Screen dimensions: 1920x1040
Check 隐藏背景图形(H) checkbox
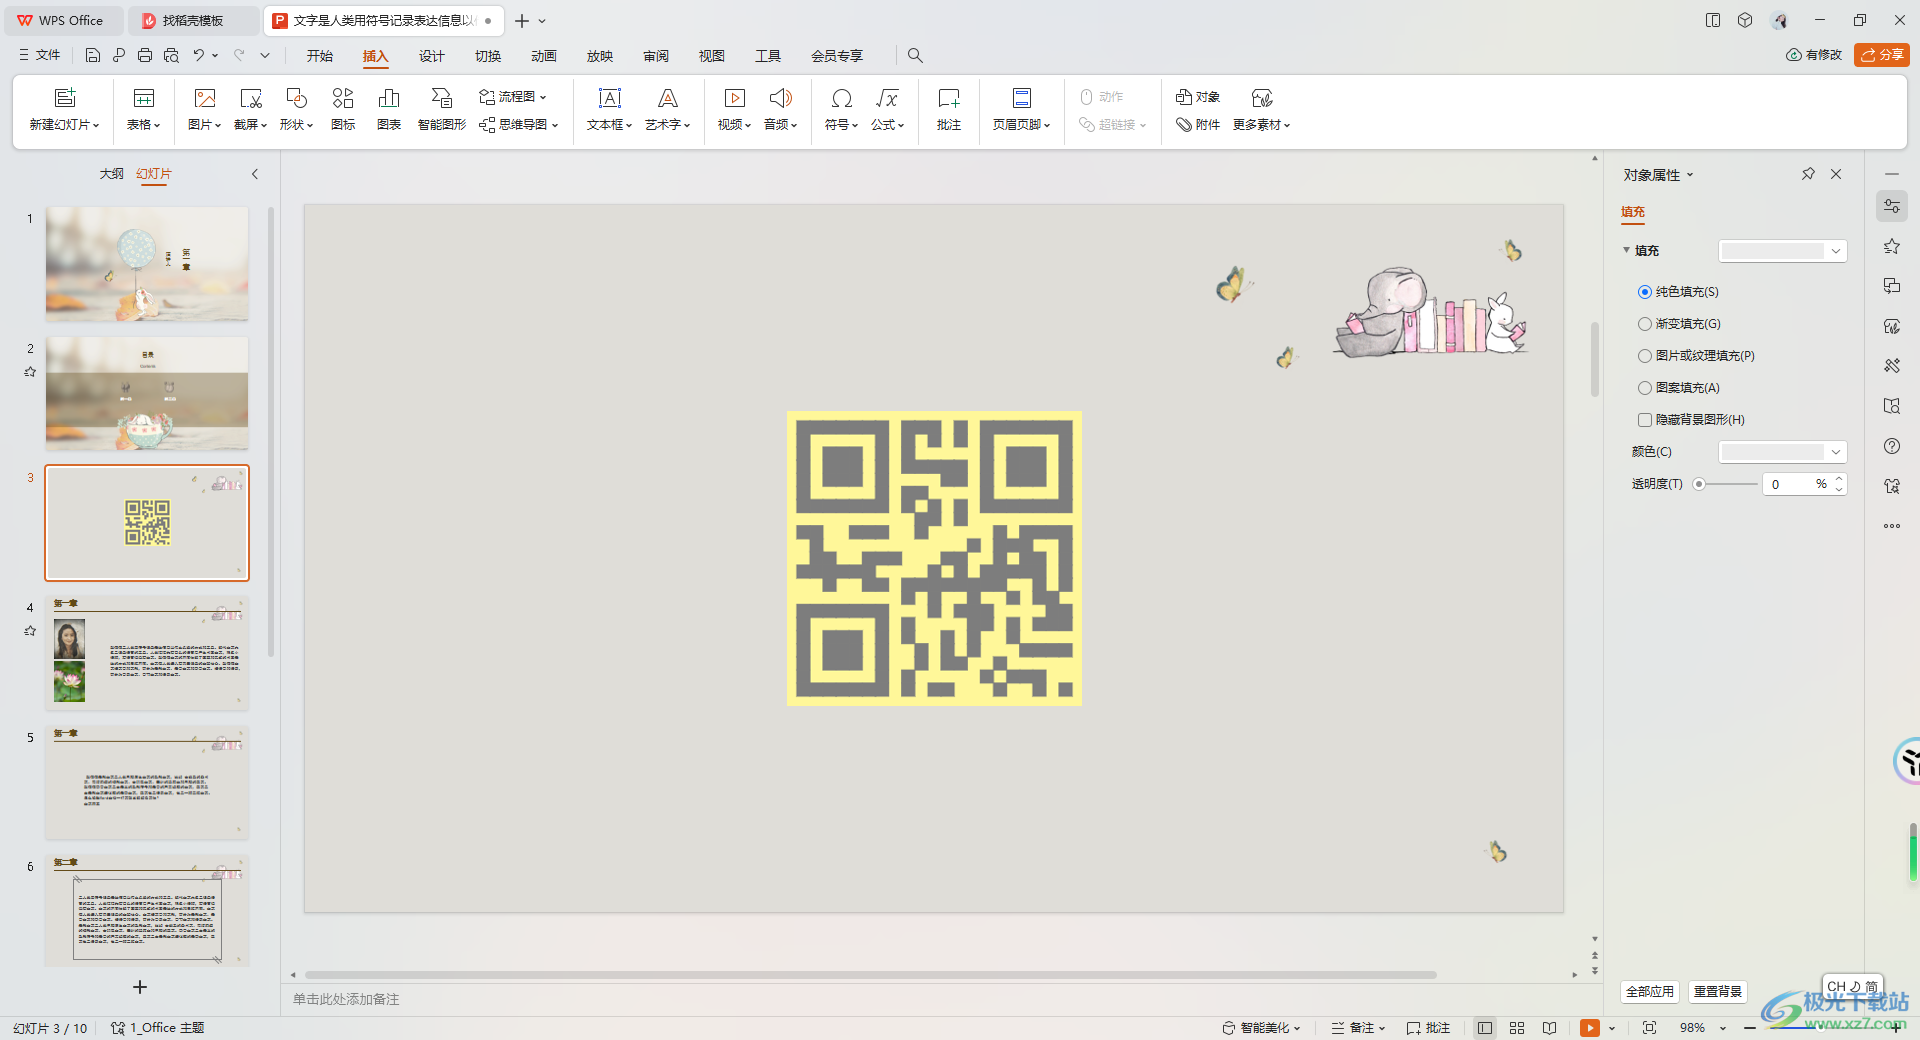[x=1645, y=420]
